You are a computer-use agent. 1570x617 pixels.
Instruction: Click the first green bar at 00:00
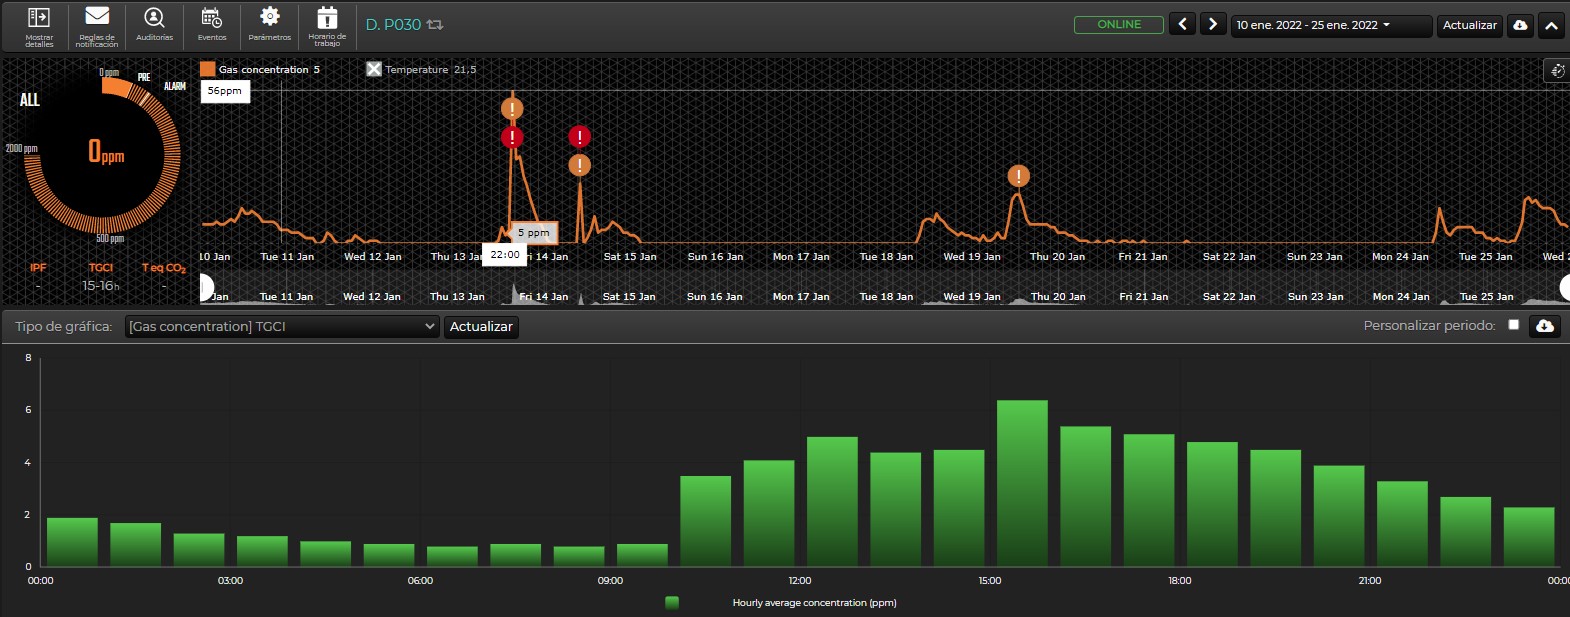(72, 542)
